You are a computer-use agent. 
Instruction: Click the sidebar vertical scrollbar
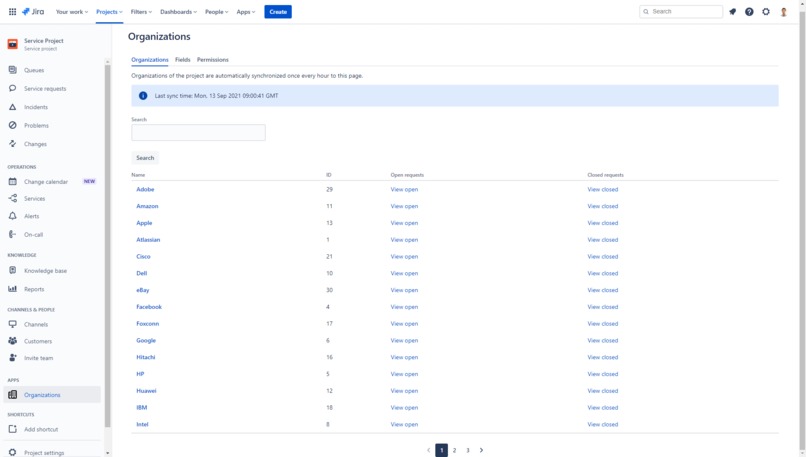[x=107, y=247]
